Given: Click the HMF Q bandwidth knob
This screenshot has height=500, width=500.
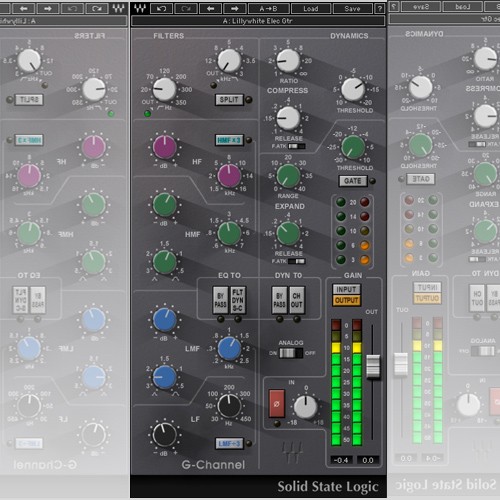Looking at the screenshot, I should (164, 262).
